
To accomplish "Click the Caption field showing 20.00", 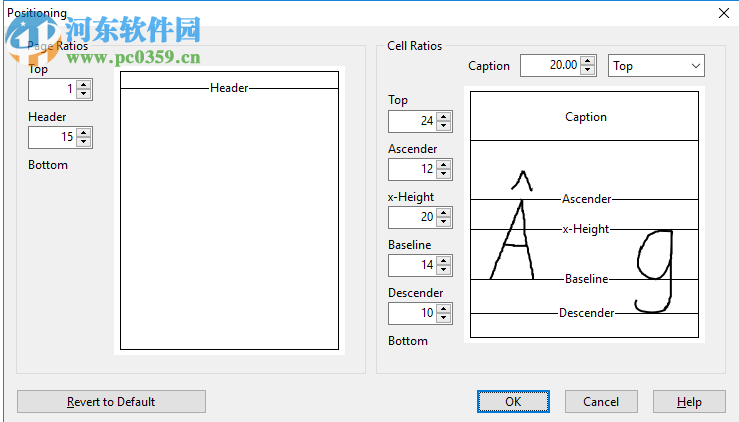I will tap(550, 66).
